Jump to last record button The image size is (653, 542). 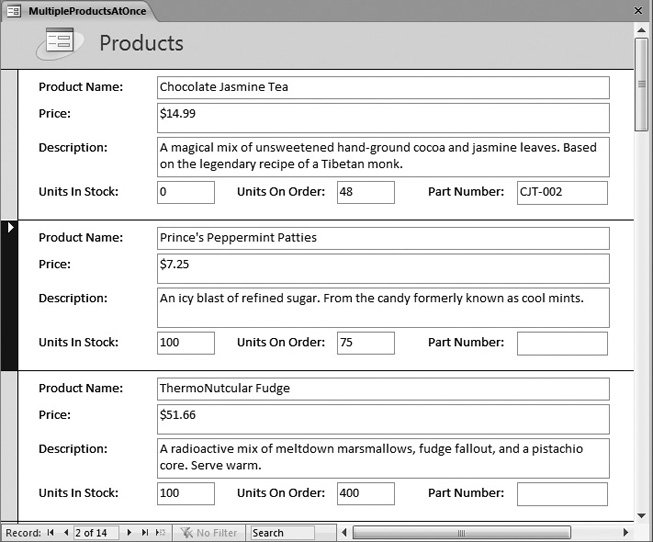pos(144,533)
